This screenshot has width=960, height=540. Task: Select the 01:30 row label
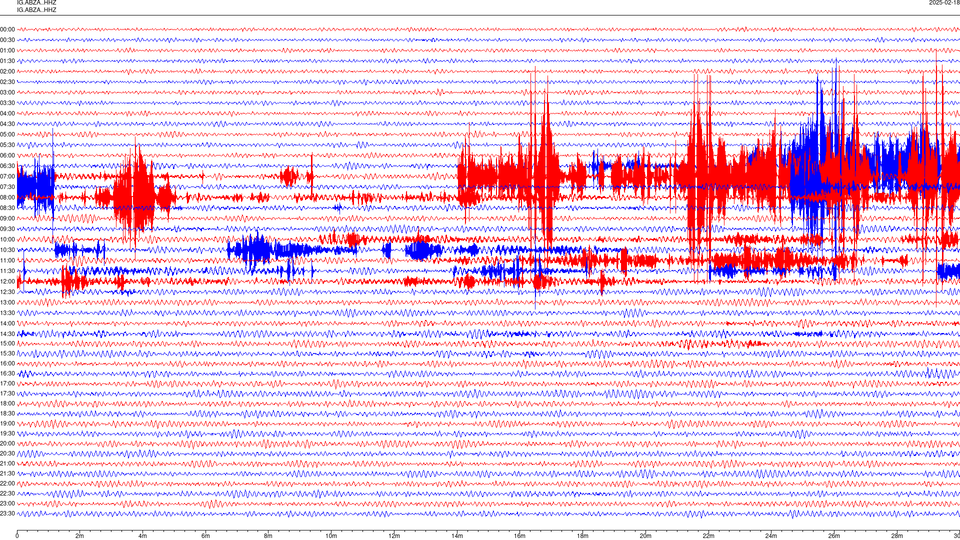click(7, 61)
